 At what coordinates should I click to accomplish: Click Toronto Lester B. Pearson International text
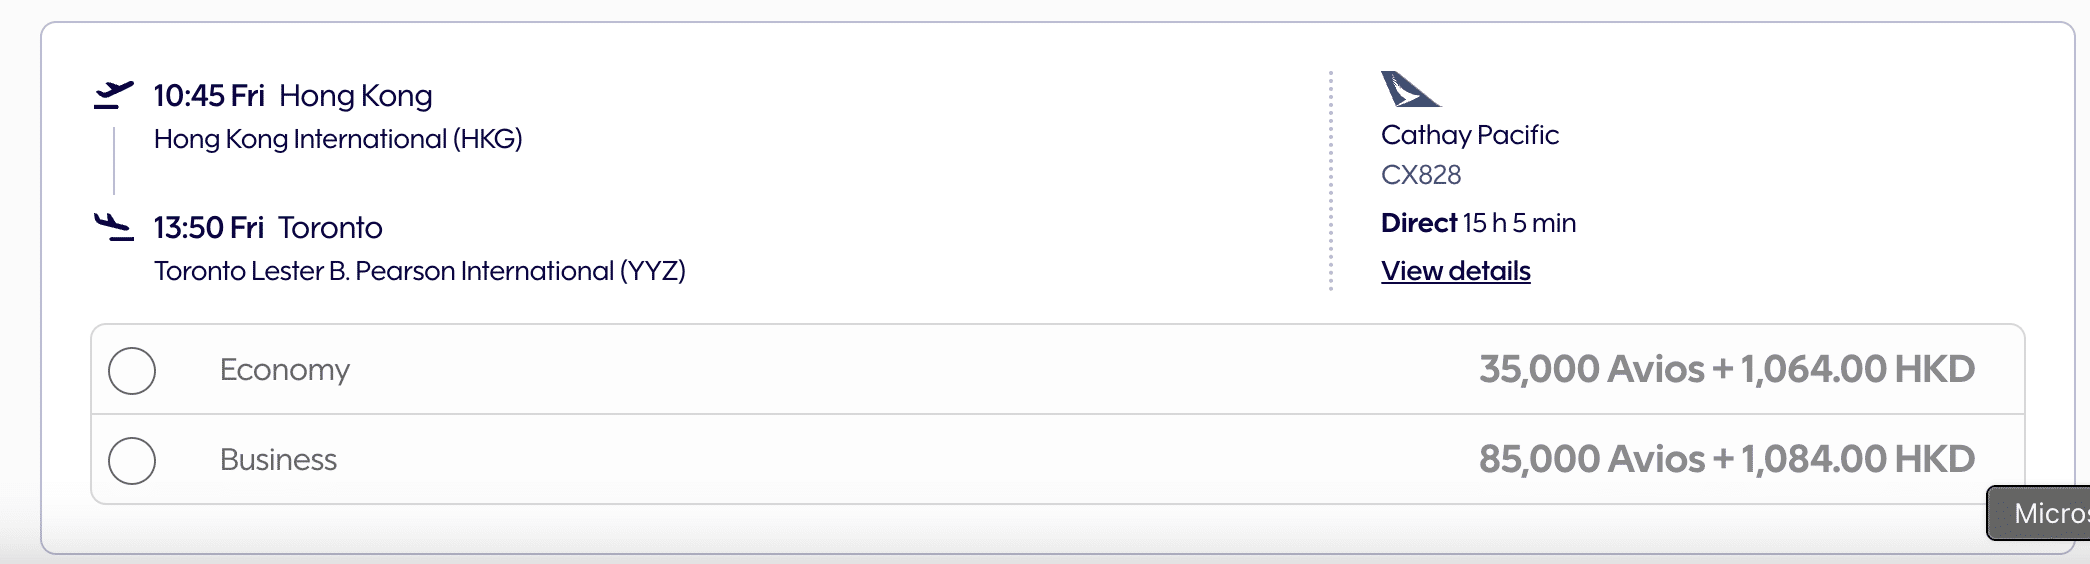[419, 271]
